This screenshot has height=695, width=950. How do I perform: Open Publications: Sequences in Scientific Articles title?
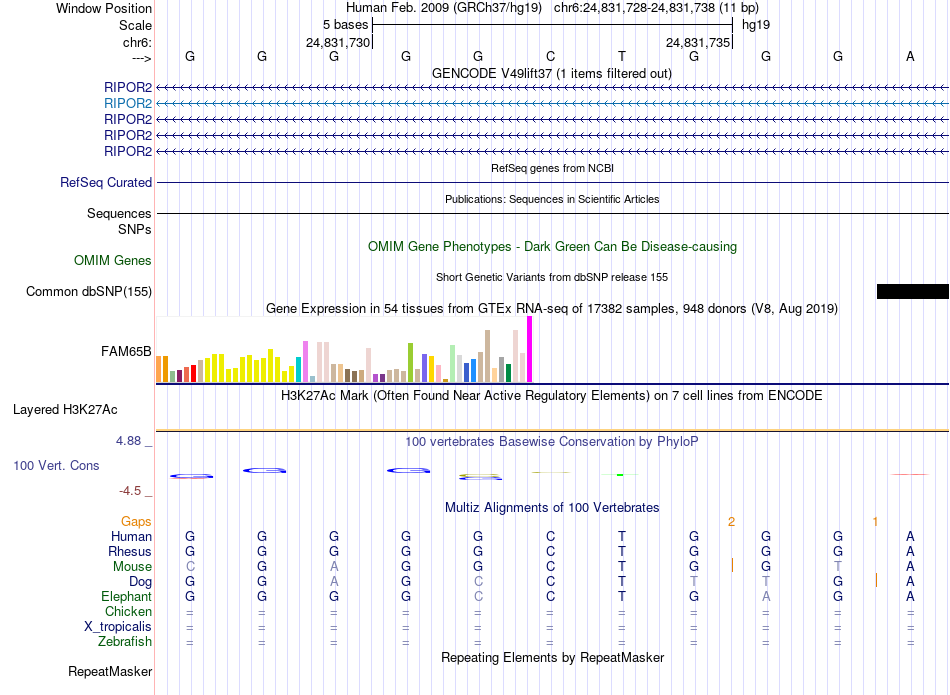tap(552, 199)
